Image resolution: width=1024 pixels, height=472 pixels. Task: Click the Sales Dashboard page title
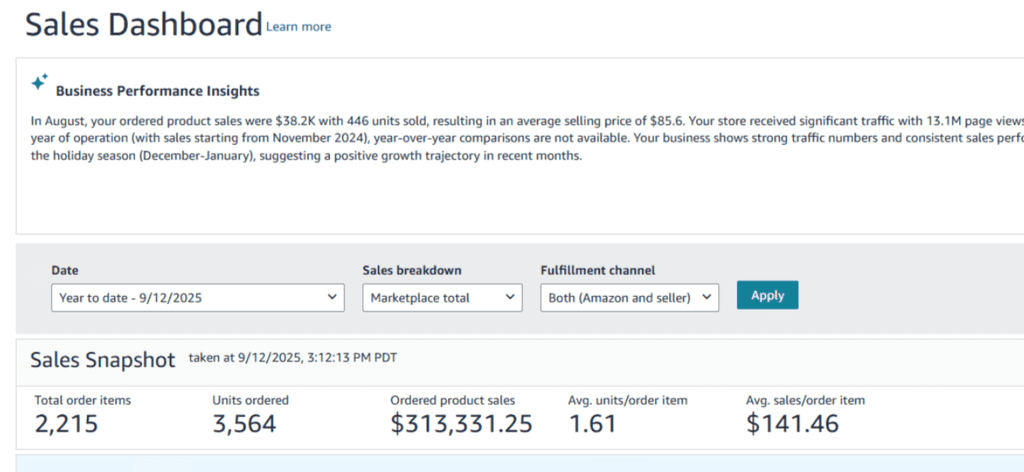(143, 25)
